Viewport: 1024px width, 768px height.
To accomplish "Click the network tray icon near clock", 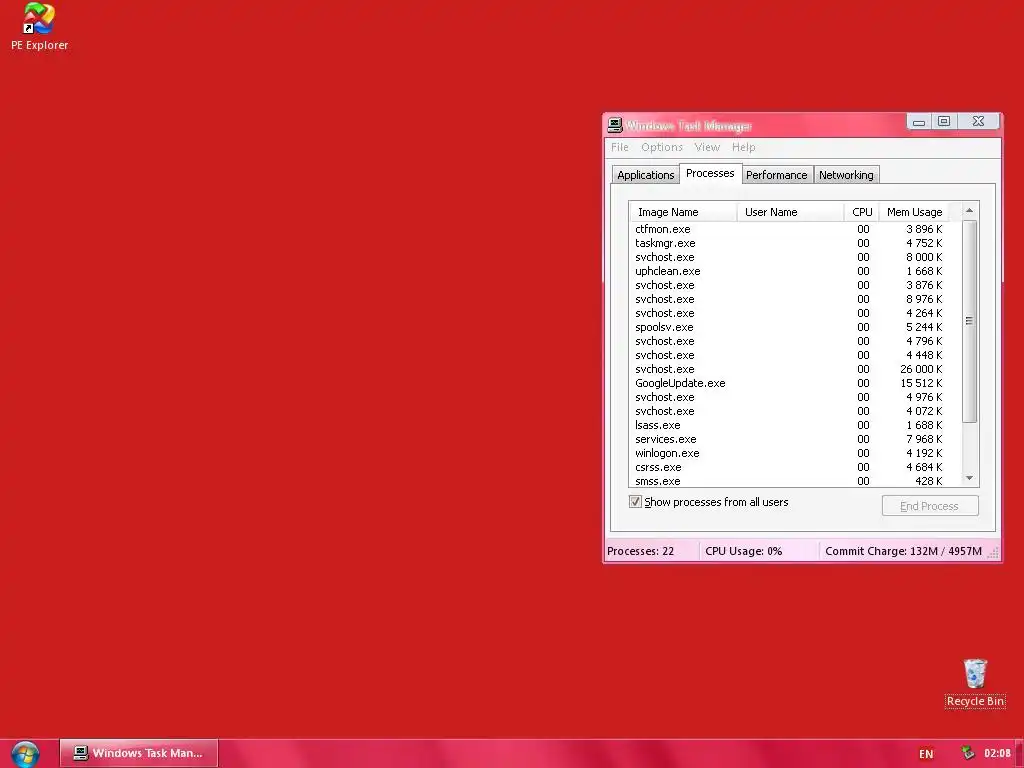I will pyautogui.click(x=967, y=753).
